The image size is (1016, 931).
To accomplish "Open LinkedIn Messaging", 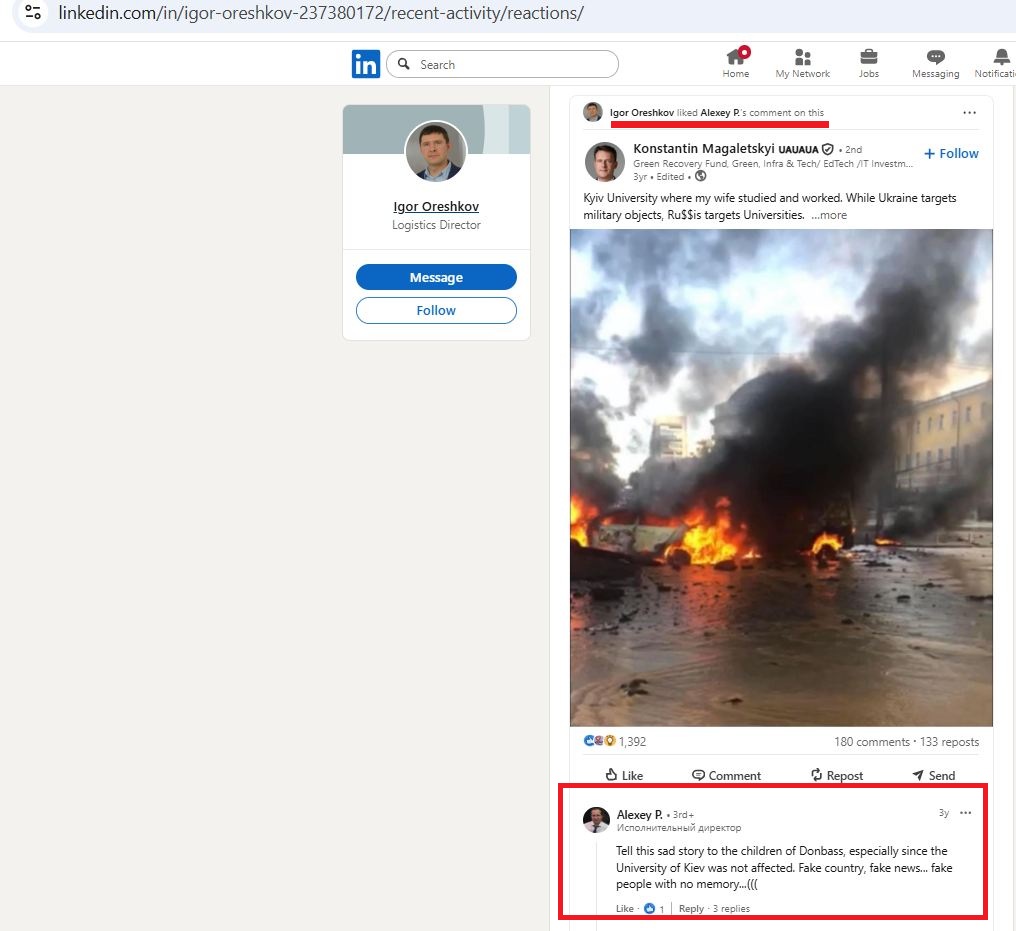I will (x=934, y=62).
